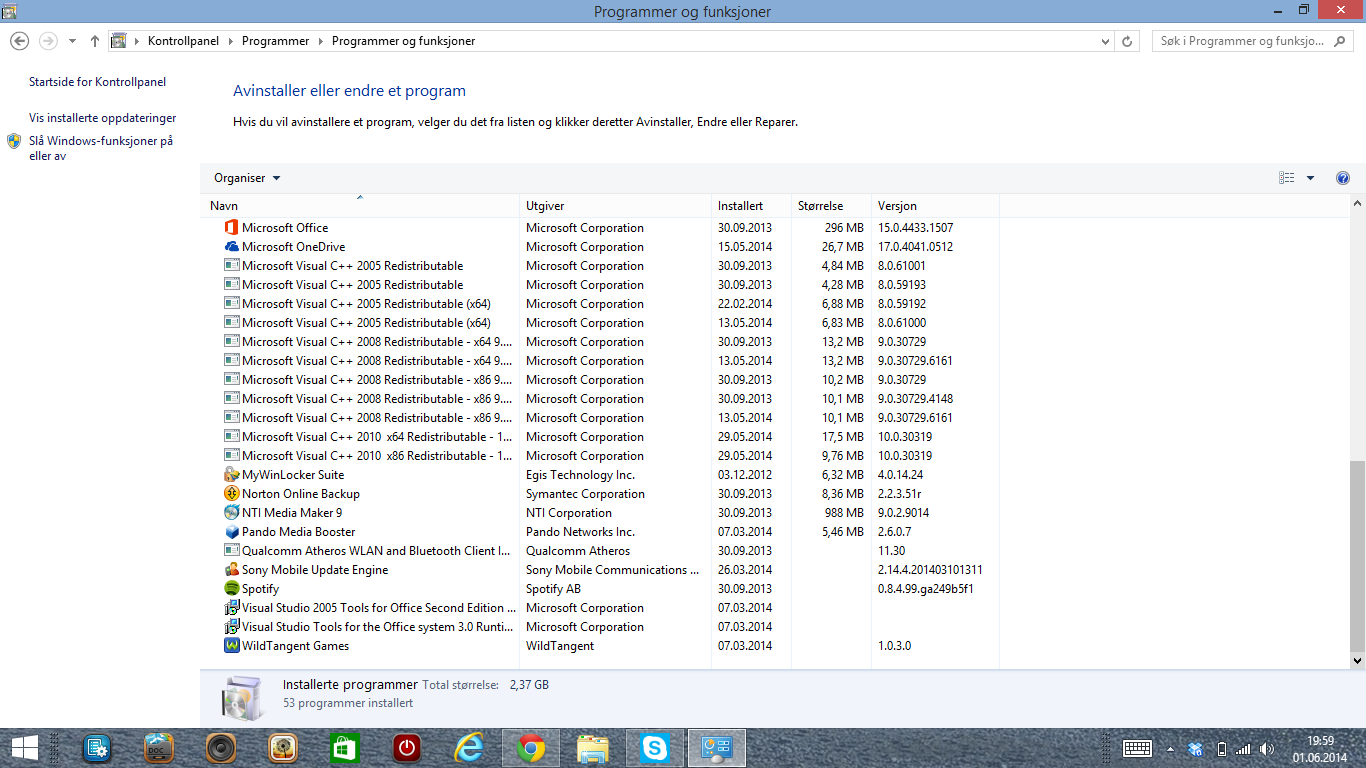The width and height of the screenshot is (1366, 768).
Task: Click the Symantec Corporation publisher cell
Action: [585, 494]
